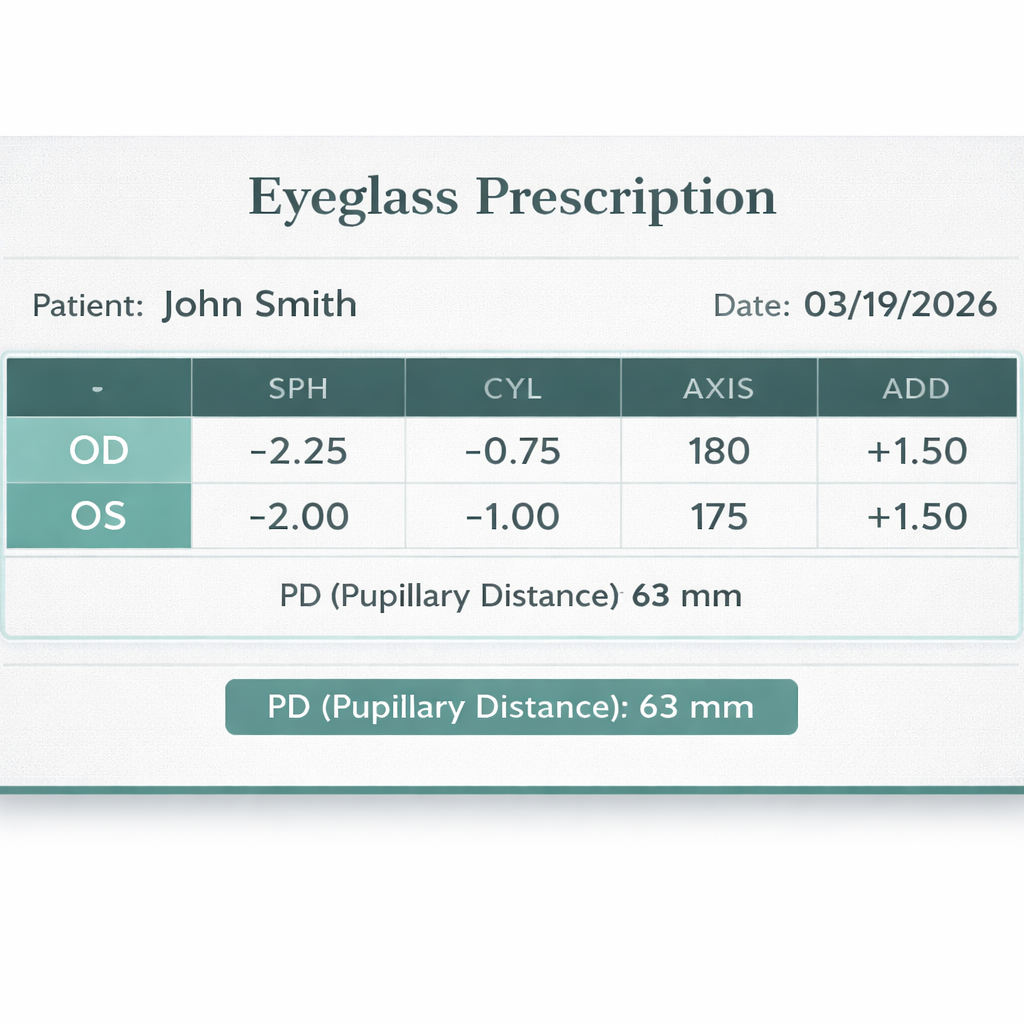Select the OS row label

click(x=99, y=516)
